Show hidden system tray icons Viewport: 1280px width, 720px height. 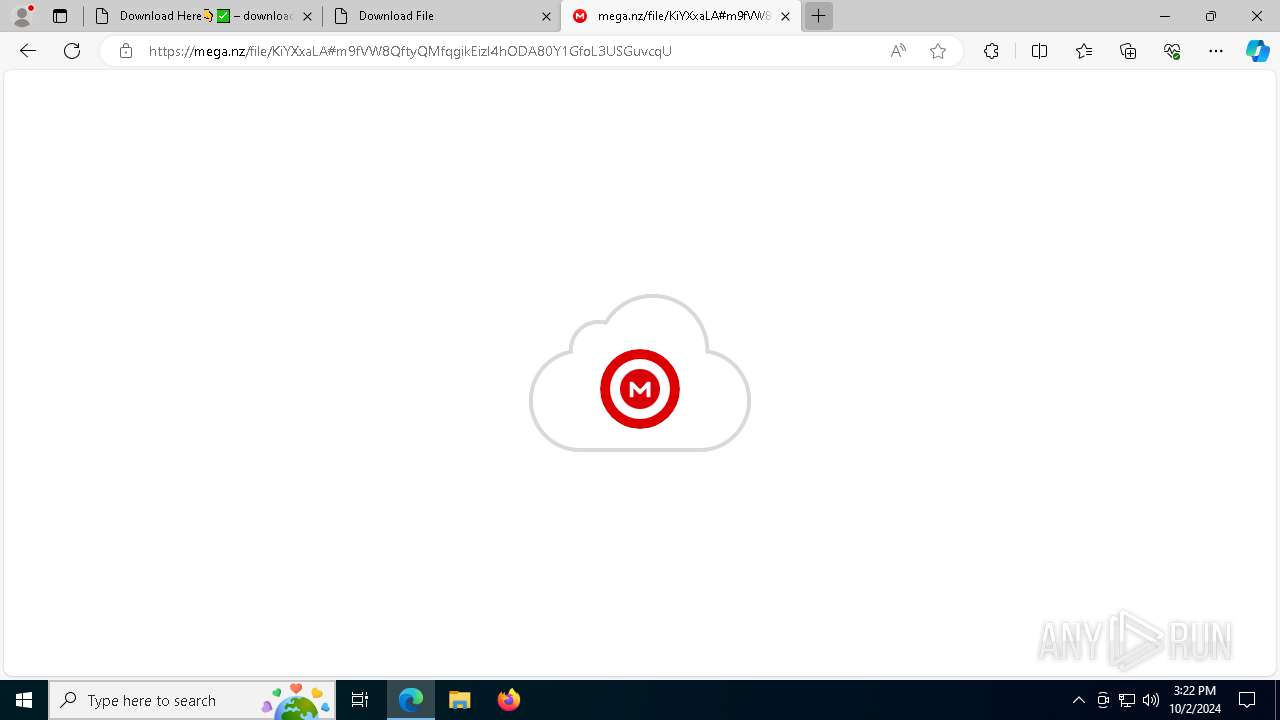[1078, 700]
